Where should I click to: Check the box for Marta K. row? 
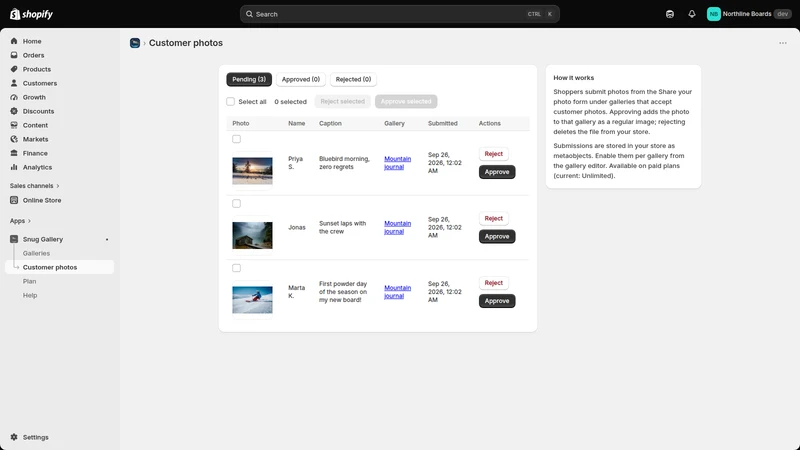coord(236,268)
